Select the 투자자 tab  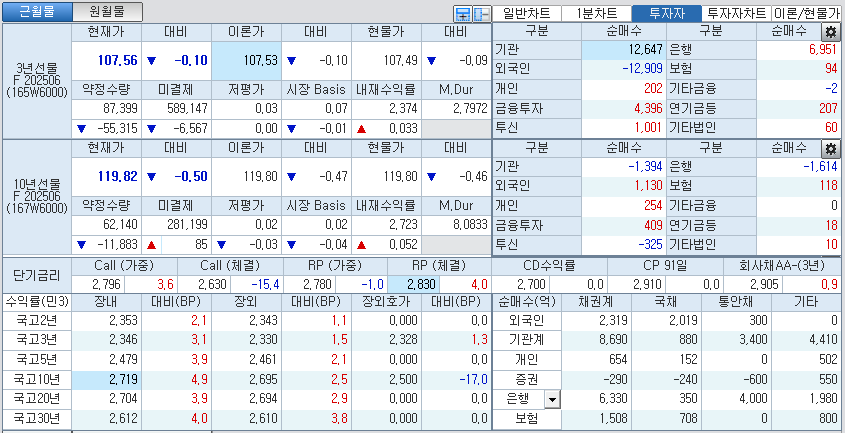pos(667,13)
